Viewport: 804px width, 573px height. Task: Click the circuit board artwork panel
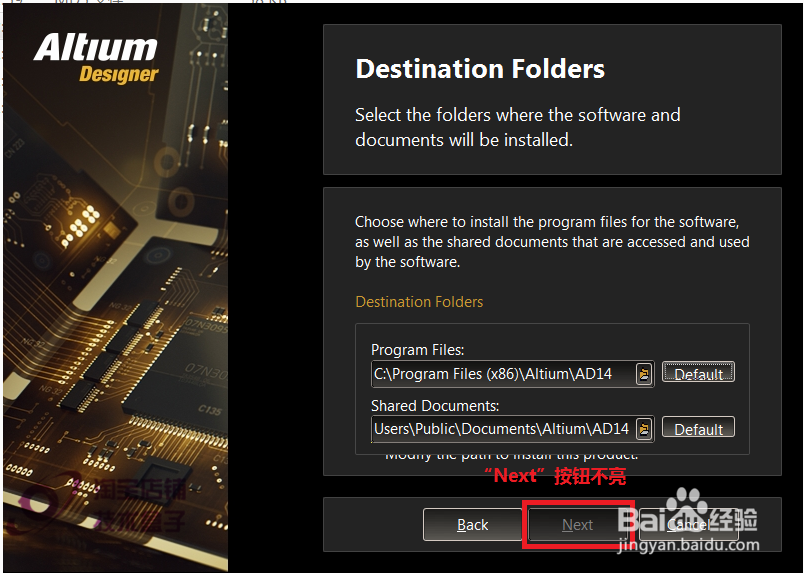[115, 287]
